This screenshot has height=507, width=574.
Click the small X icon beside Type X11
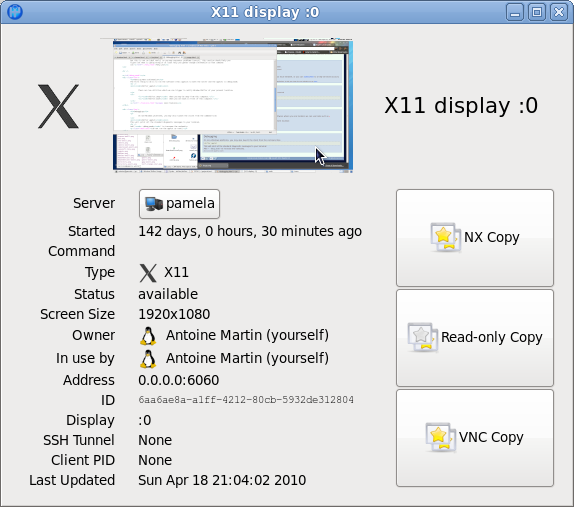tap(148, 273)
